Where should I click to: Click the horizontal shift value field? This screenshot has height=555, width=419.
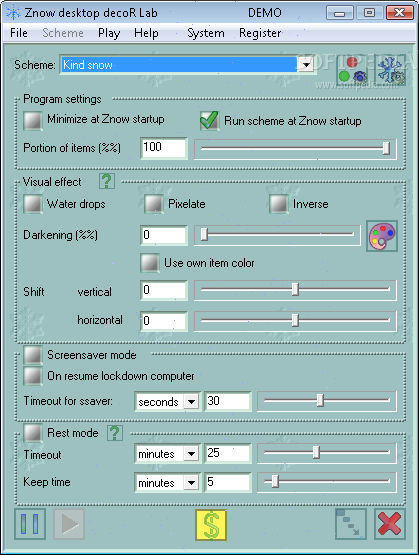(163, 321)
